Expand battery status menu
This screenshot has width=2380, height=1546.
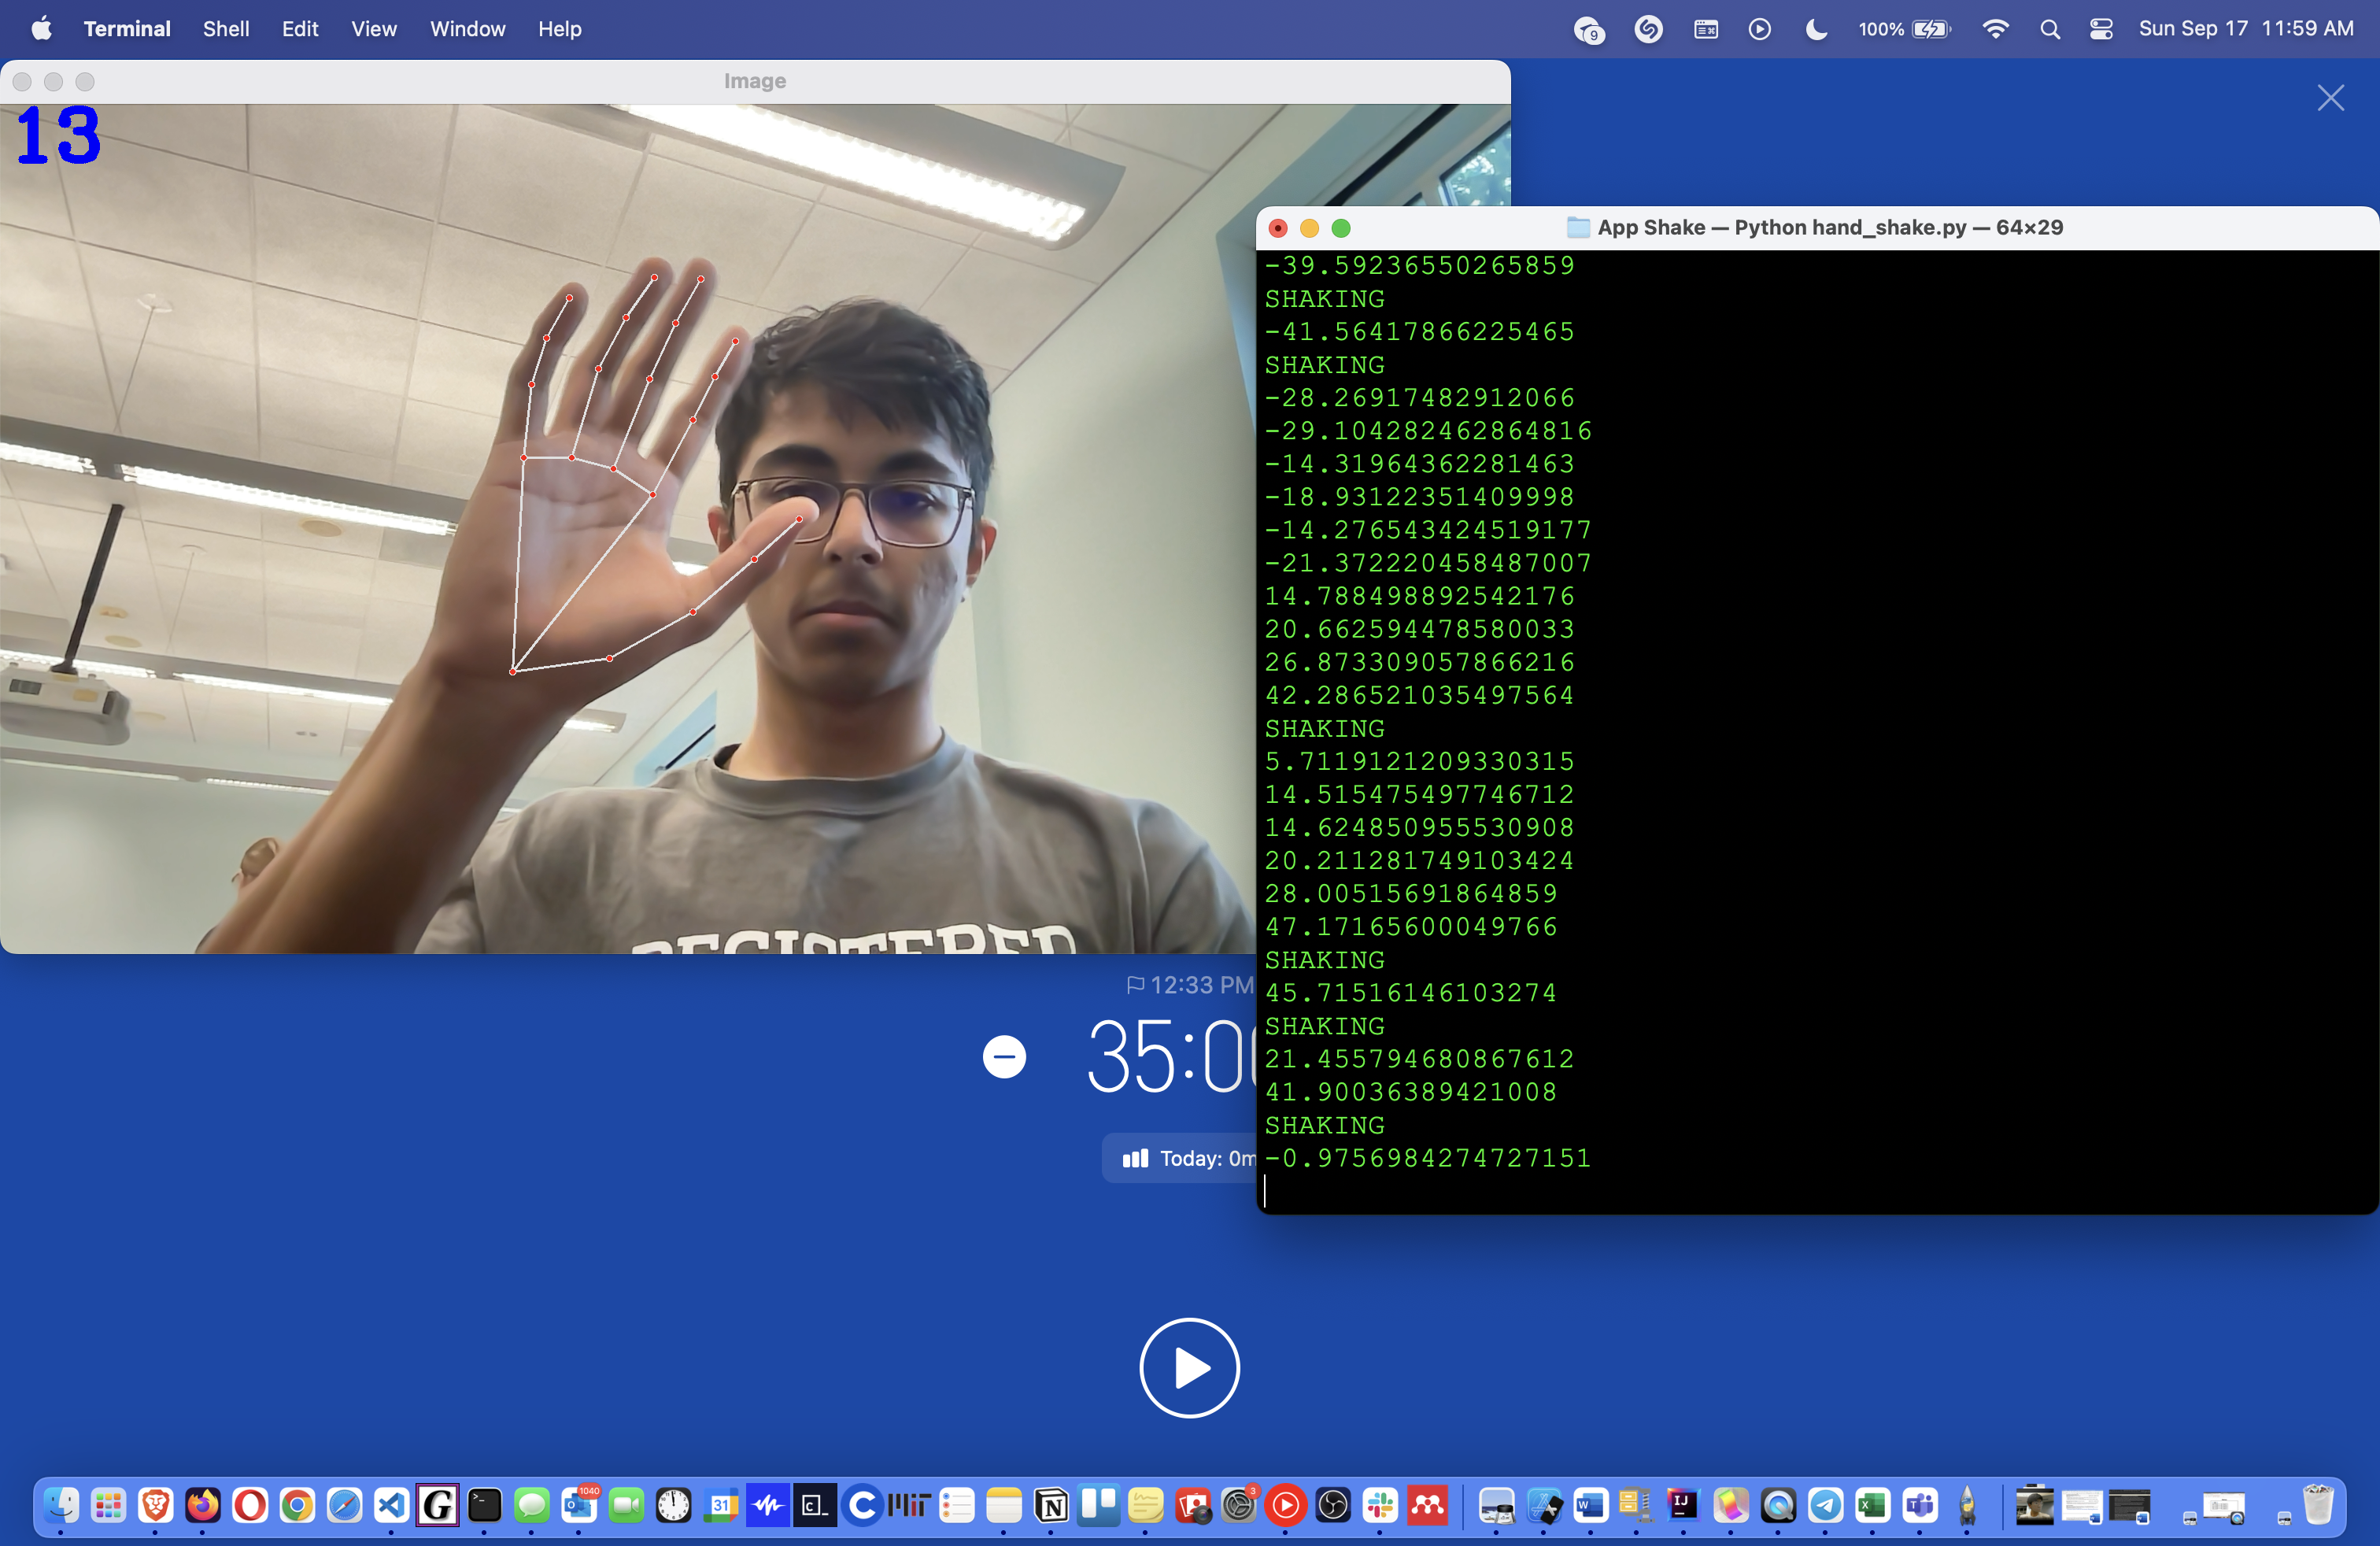coord(1904,29)
